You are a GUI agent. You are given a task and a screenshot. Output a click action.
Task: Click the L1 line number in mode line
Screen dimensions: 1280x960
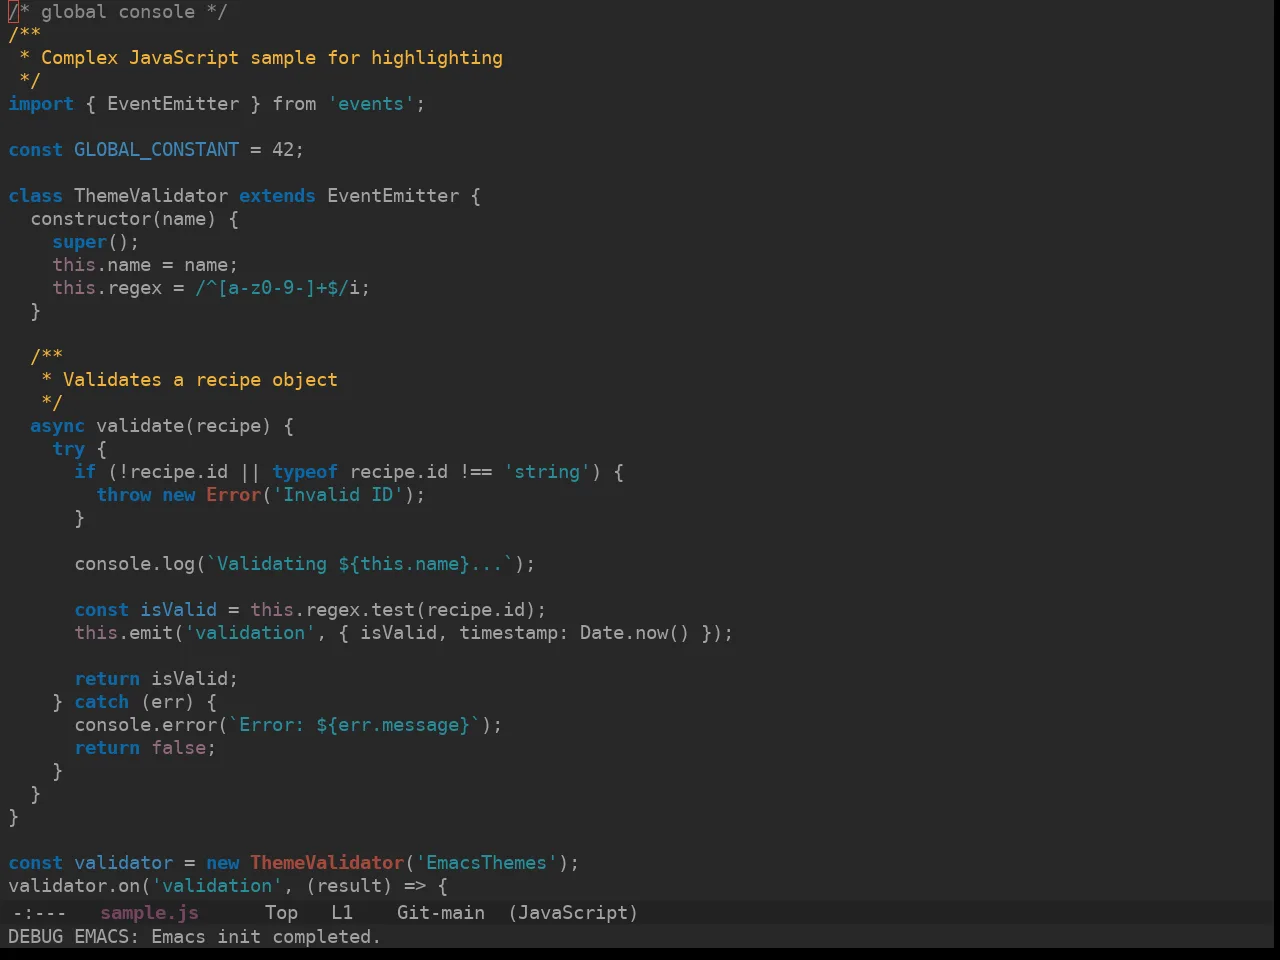pos(342,913)
